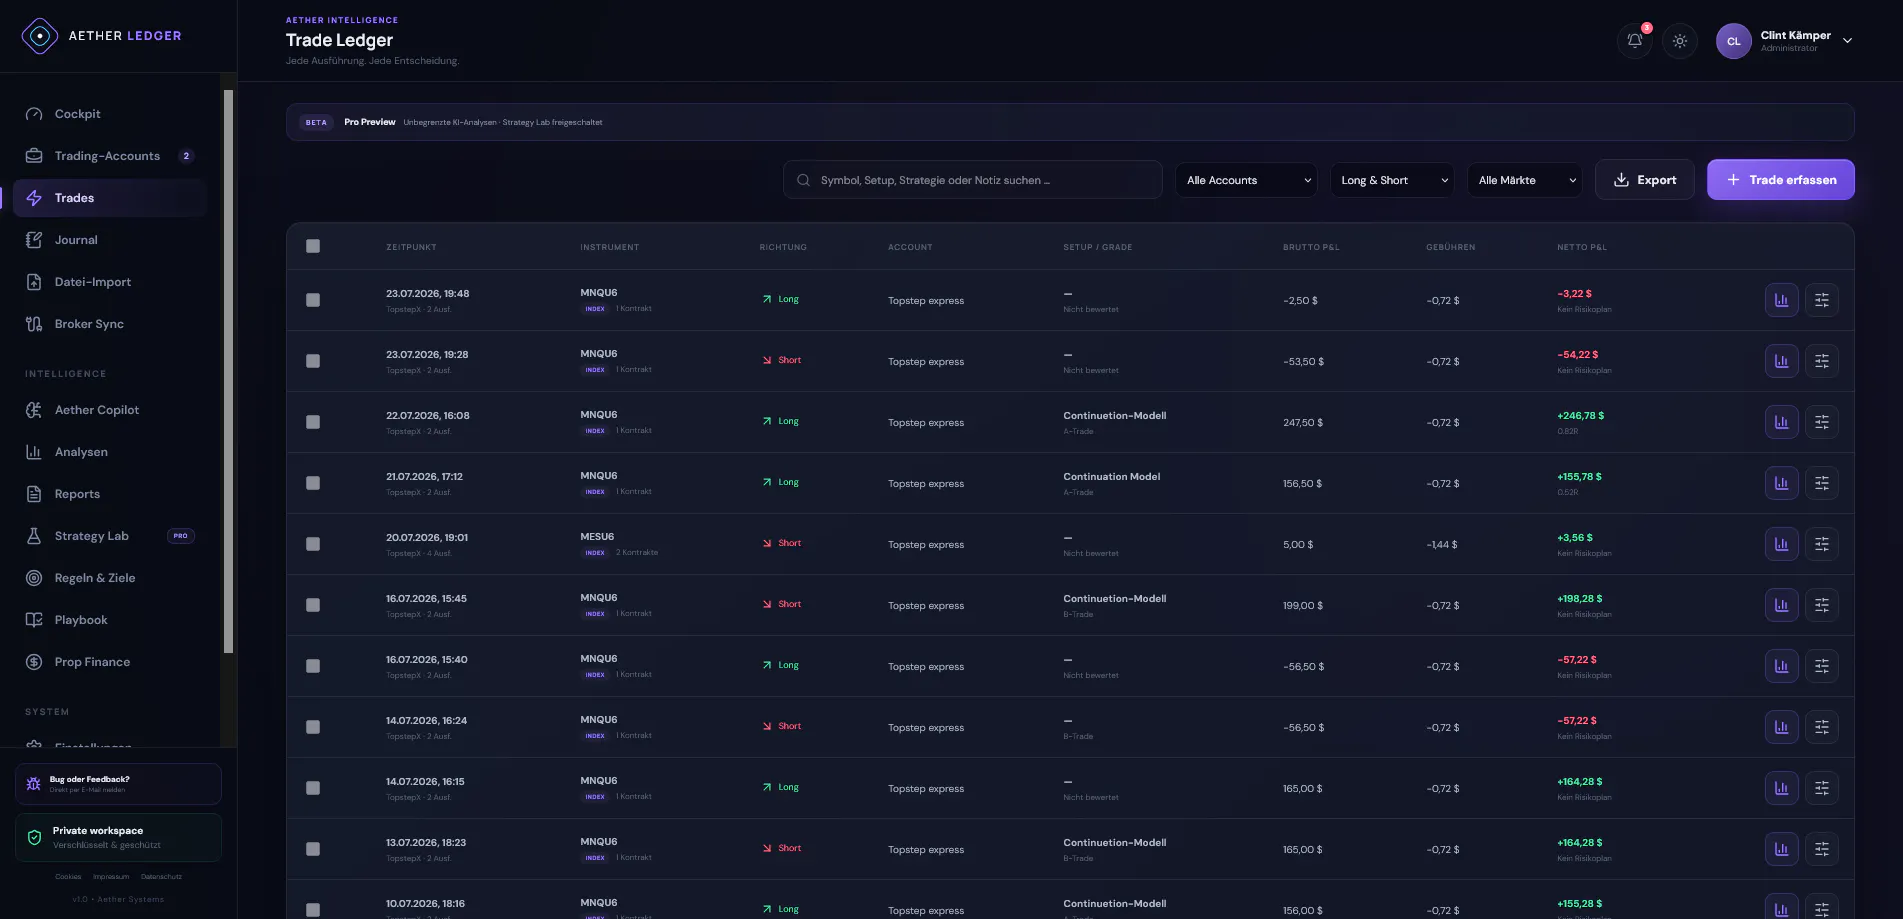Open sliders icon for 22.07.2026, 16:08 trade

[x=1822, y=422]
